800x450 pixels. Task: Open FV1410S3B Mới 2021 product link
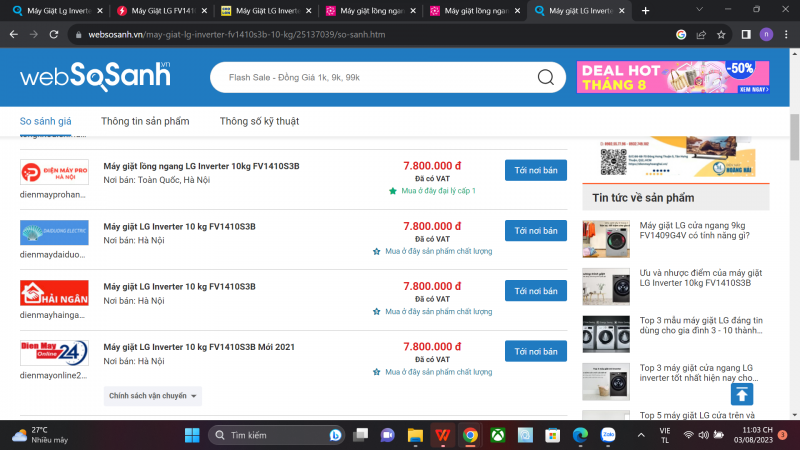[x=199, y=347]
